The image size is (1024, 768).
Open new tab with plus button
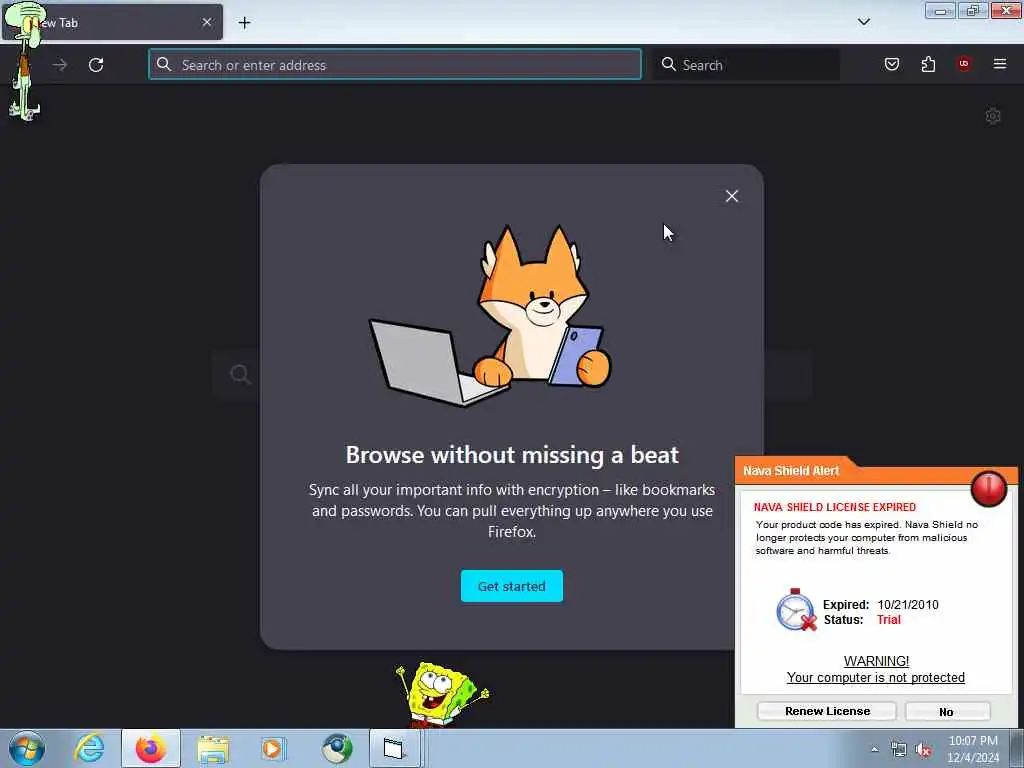244,23
